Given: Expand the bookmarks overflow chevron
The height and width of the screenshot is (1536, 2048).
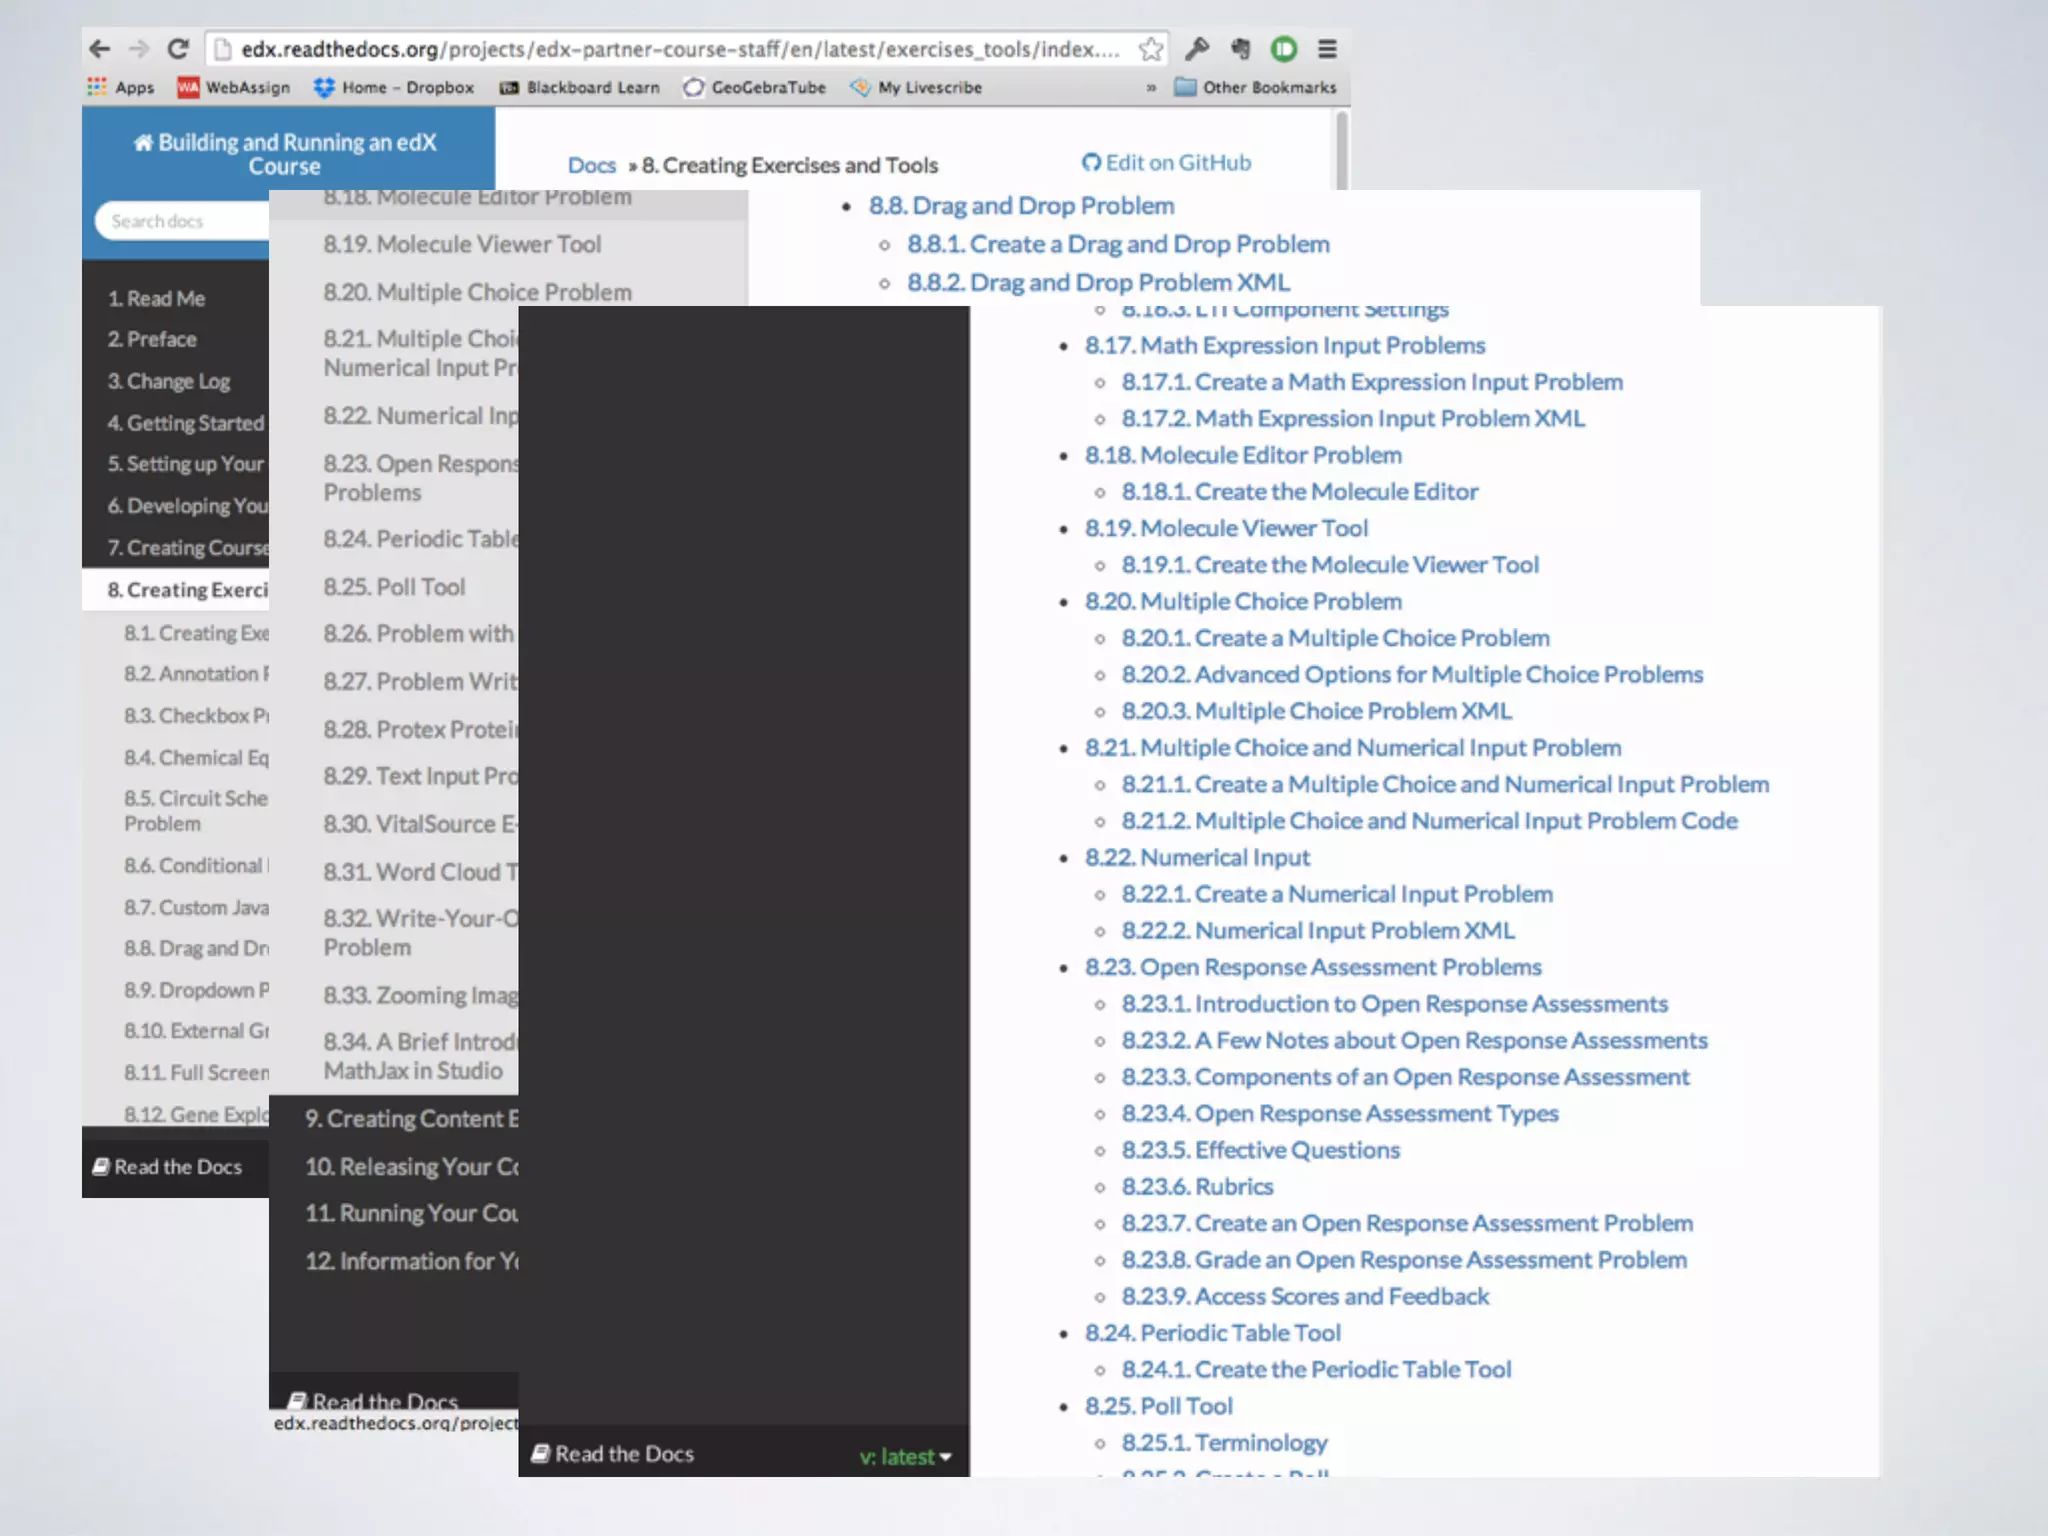Looking at the screenshot, I should coord(1151,88).
